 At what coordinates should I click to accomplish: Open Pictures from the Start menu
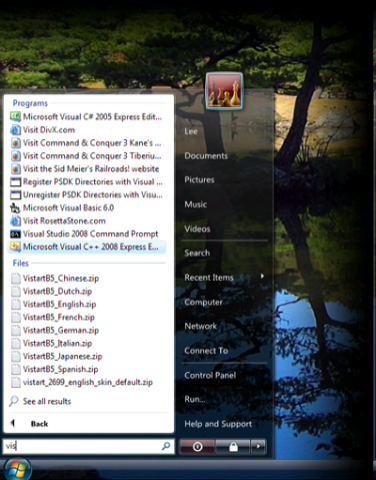tap(199, 180)
